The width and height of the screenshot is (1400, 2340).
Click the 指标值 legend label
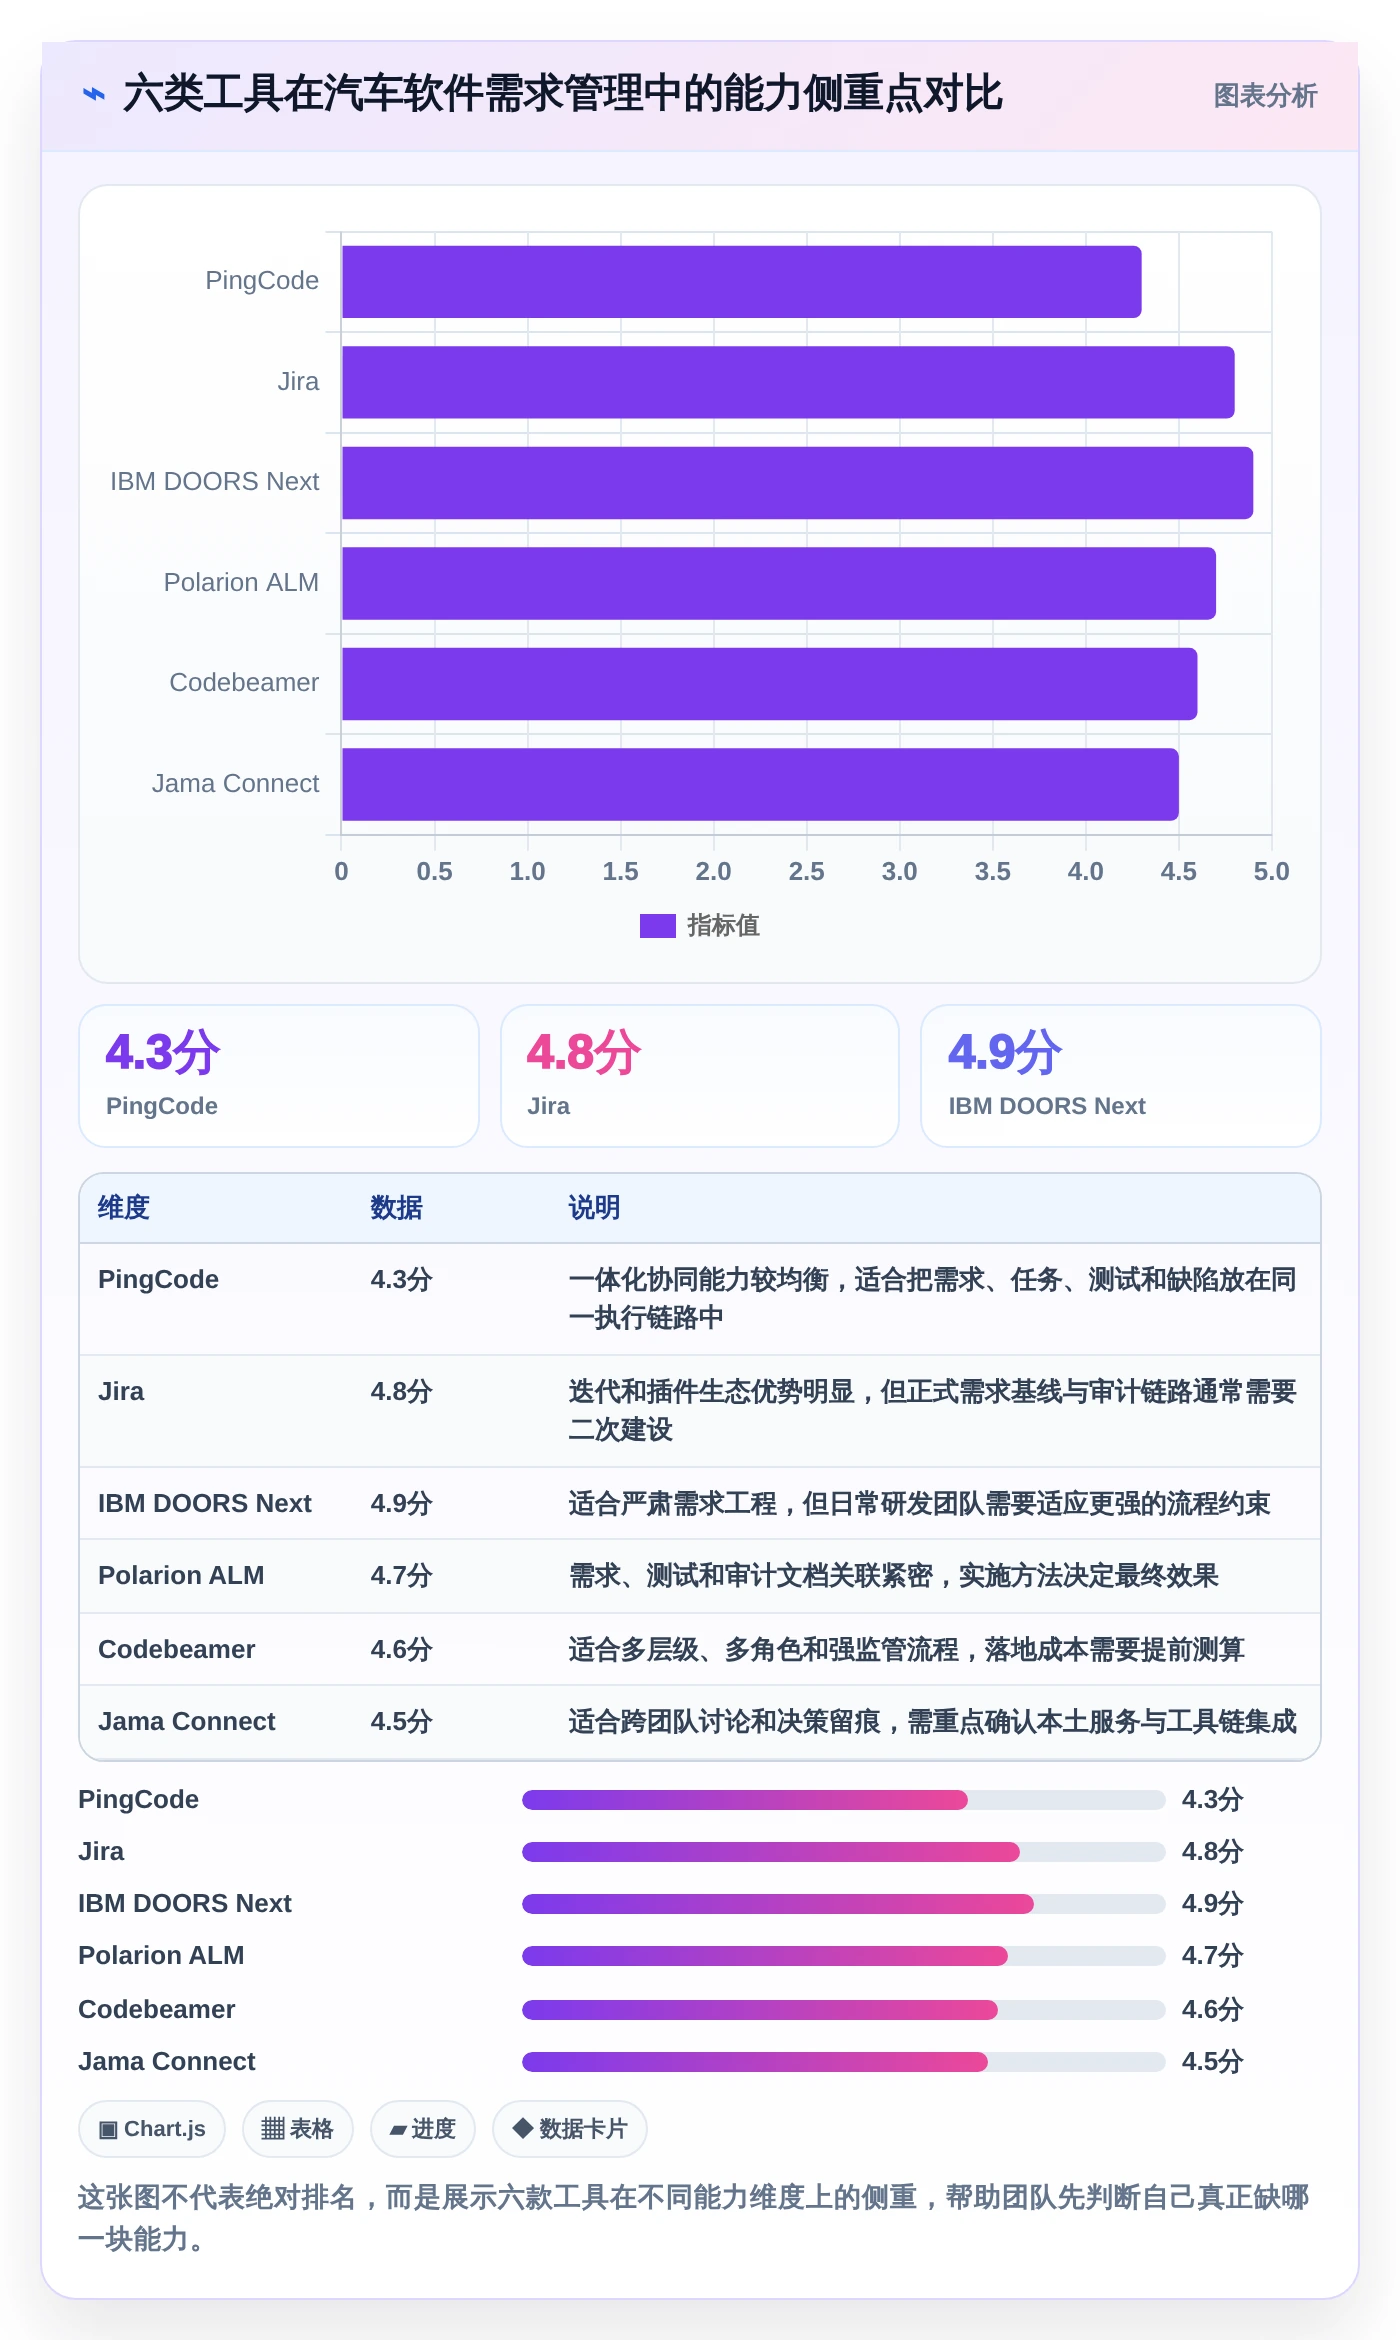point(723,926)
